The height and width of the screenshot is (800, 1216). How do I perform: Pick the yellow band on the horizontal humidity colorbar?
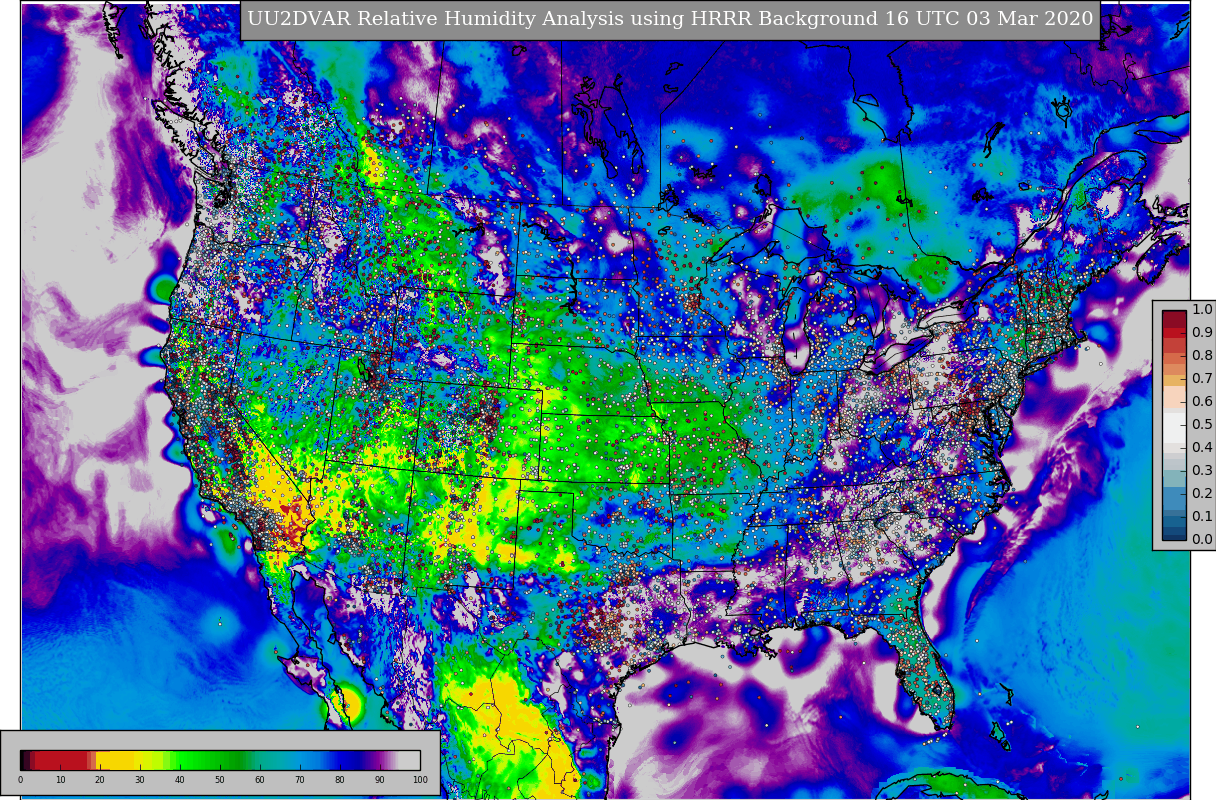115,760
